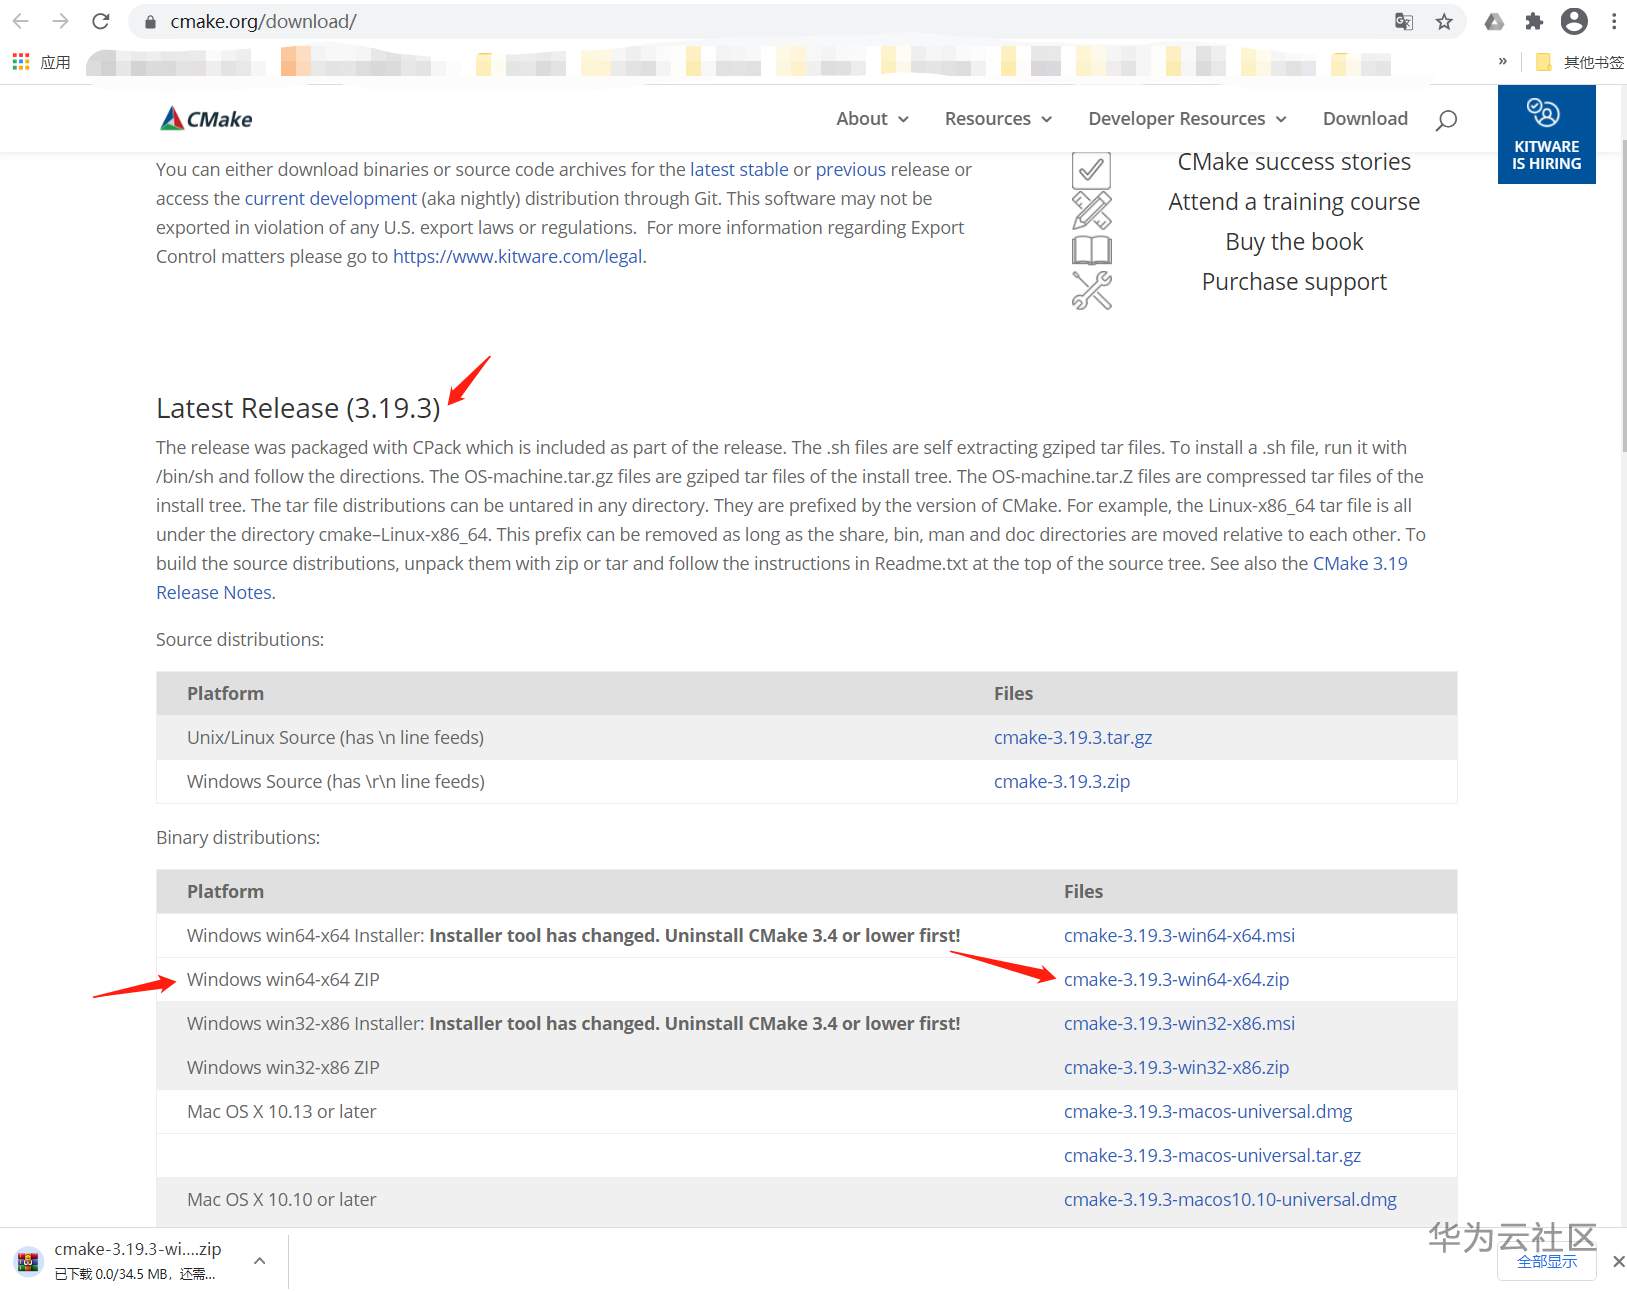Show more bookmarks with the chevron overflow

[x=1502, y=61]
